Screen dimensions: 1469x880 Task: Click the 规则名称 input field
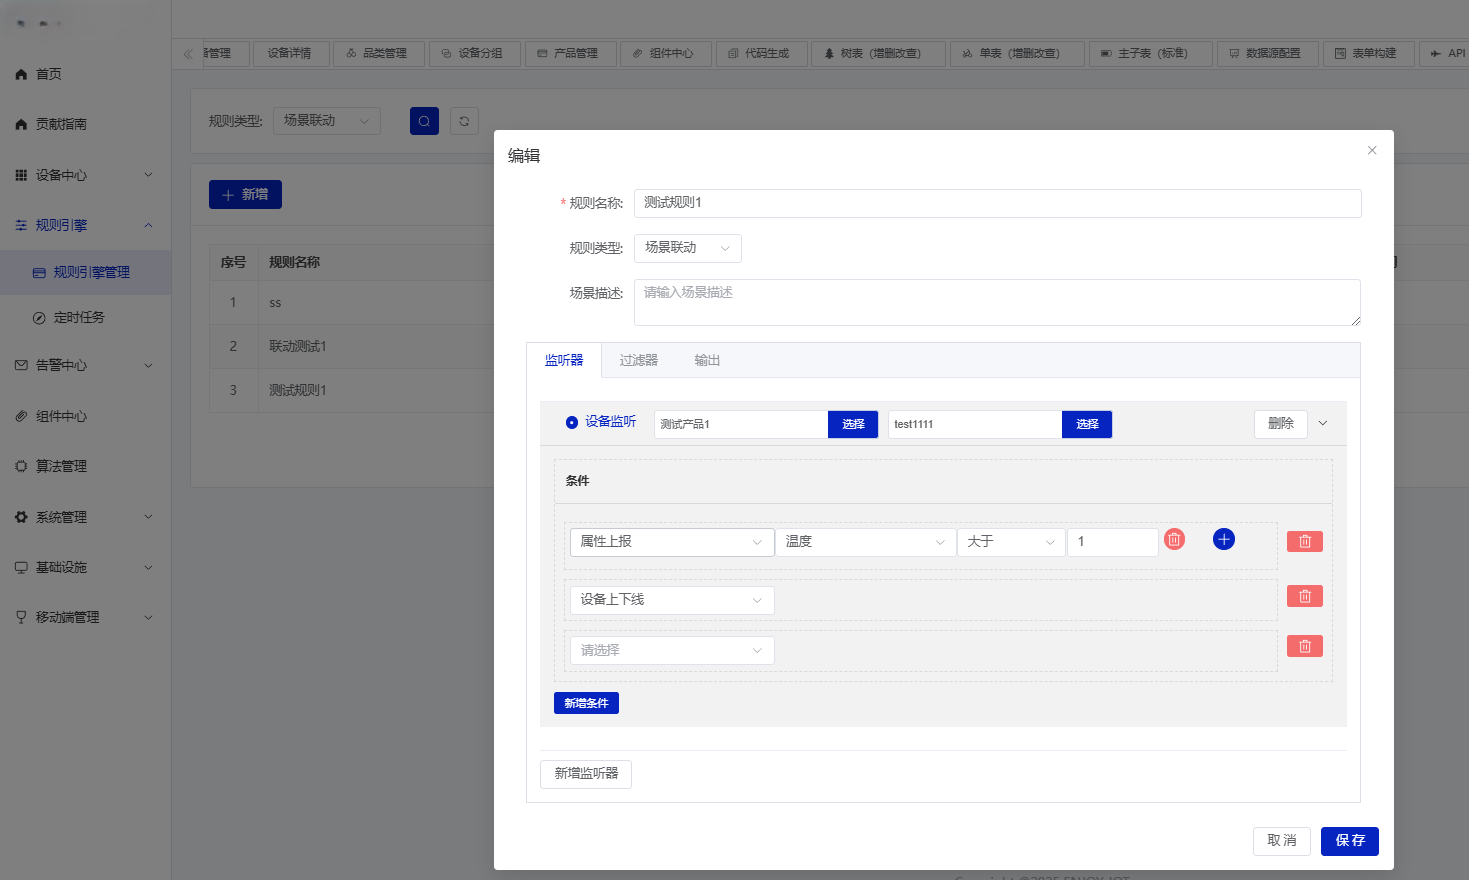[x=998, y=203]
